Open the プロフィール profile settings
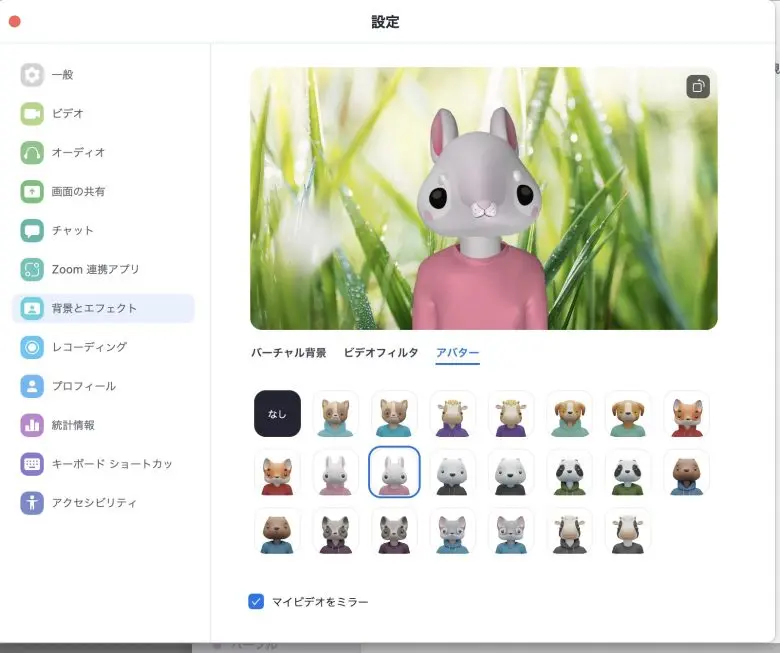Image resolution: width=780 pixels, height=653 pixels. click(x=103, y=386)
